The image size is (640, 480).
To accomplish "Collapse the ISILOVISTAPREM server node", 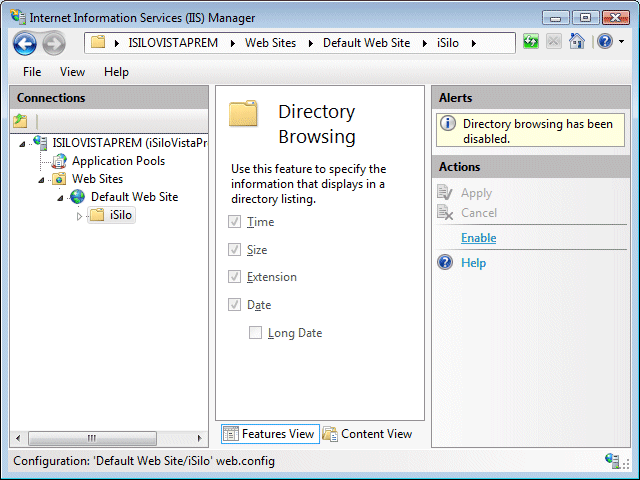I will click(23, 143).
